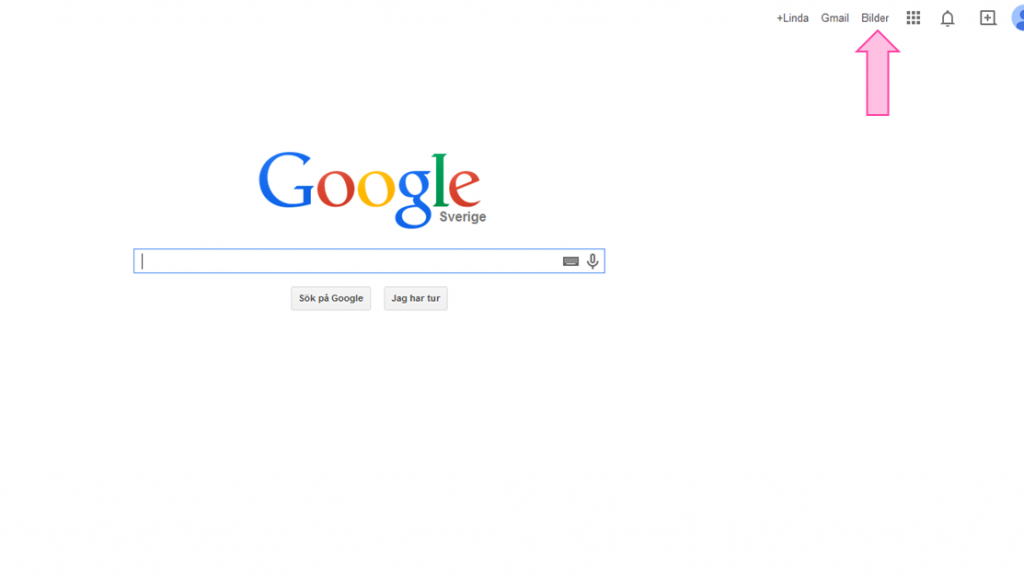Screen dimensions: 1024x576
Task: Go to Gmail from the top bar
Action: [x=835, y=18]
